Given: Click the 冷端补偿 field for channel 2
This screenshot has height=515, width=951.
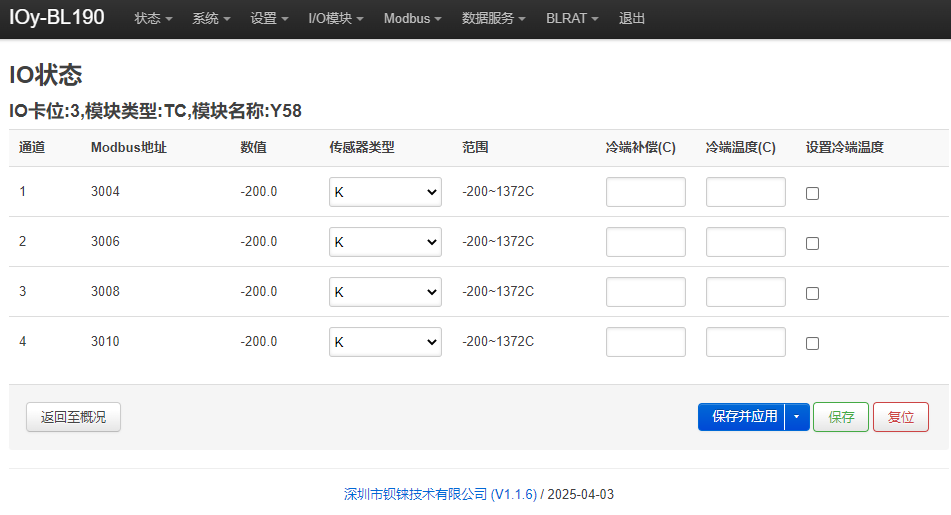Looking at the screenshot, I should point(646,242).
